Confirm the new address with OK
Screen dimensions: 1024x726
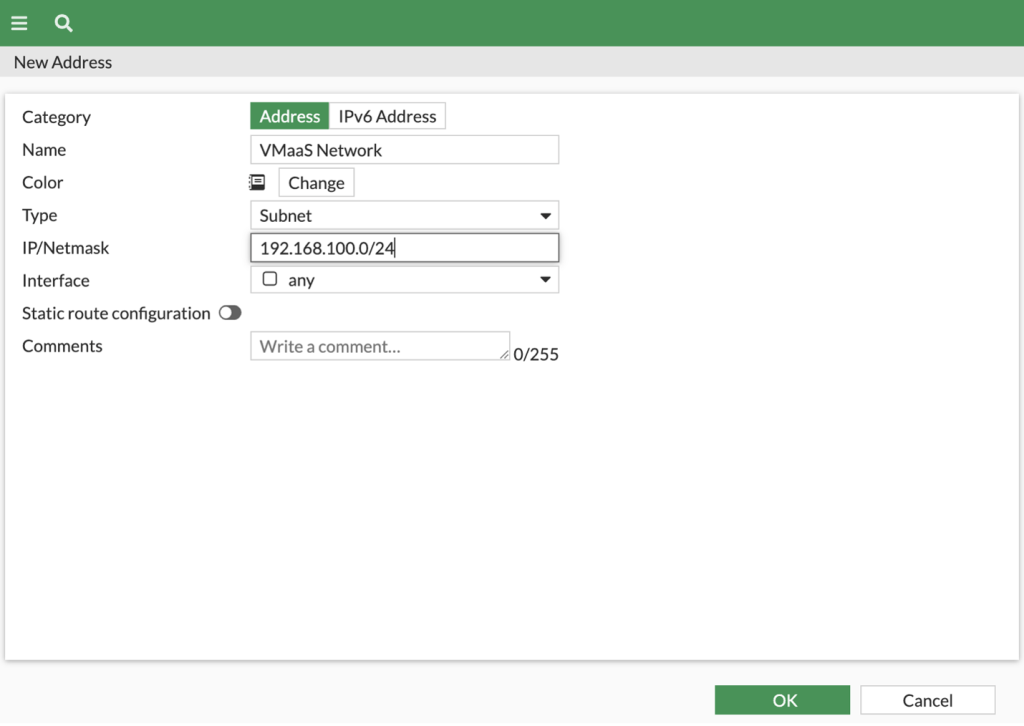click(783, 700)
